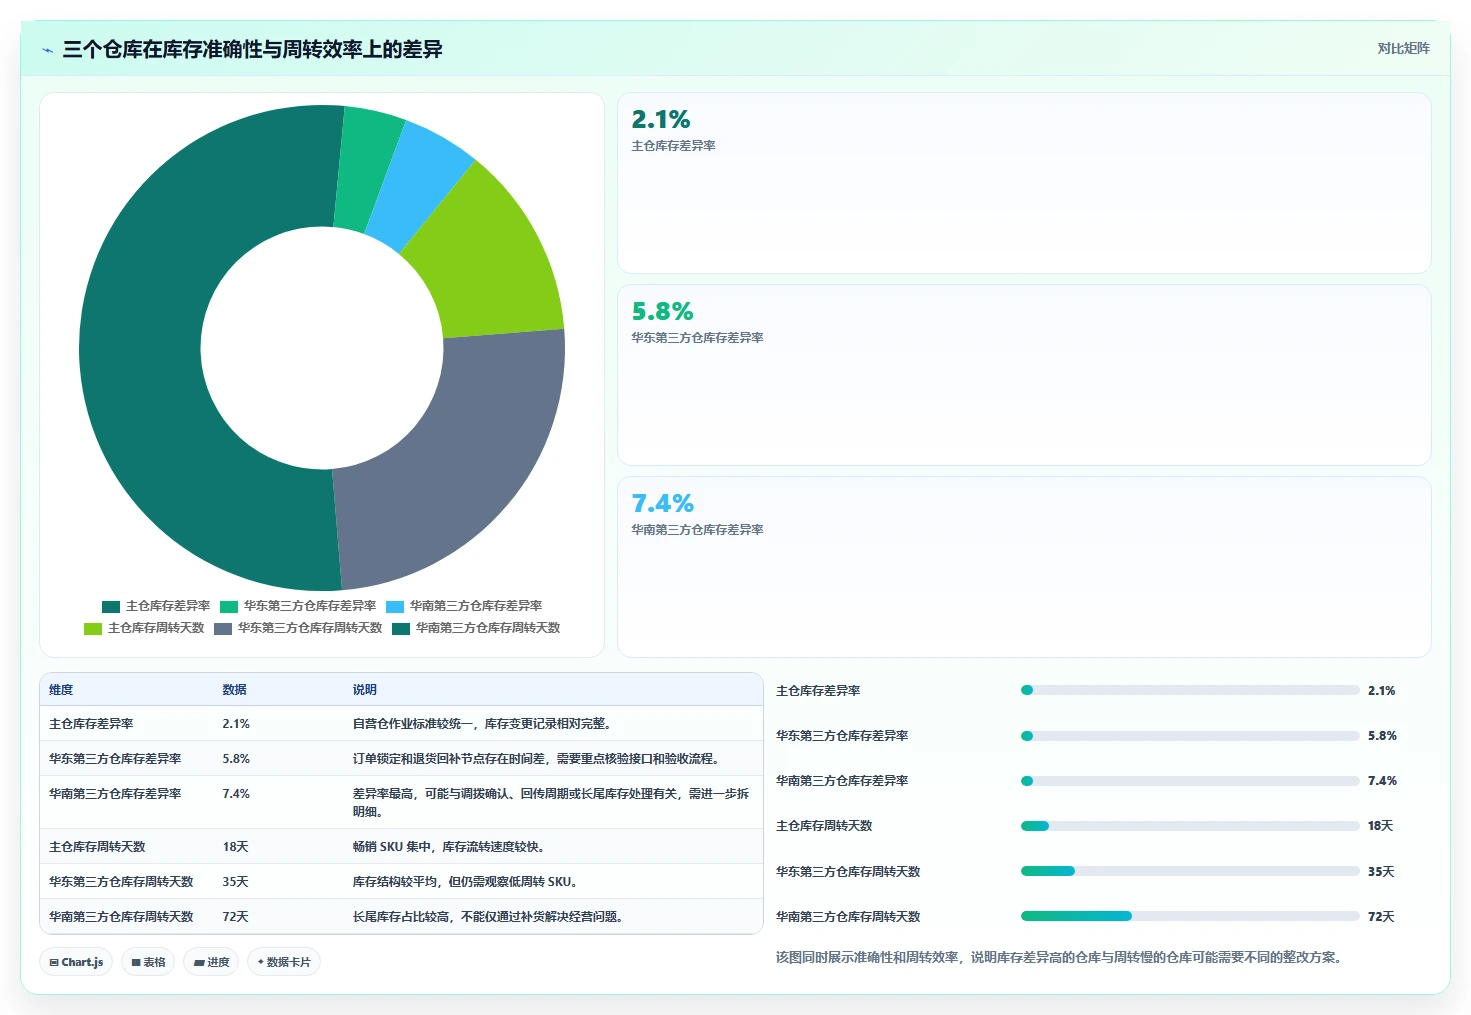Click the 2.1% 主仓库存差异率 card

point(1024,183)
